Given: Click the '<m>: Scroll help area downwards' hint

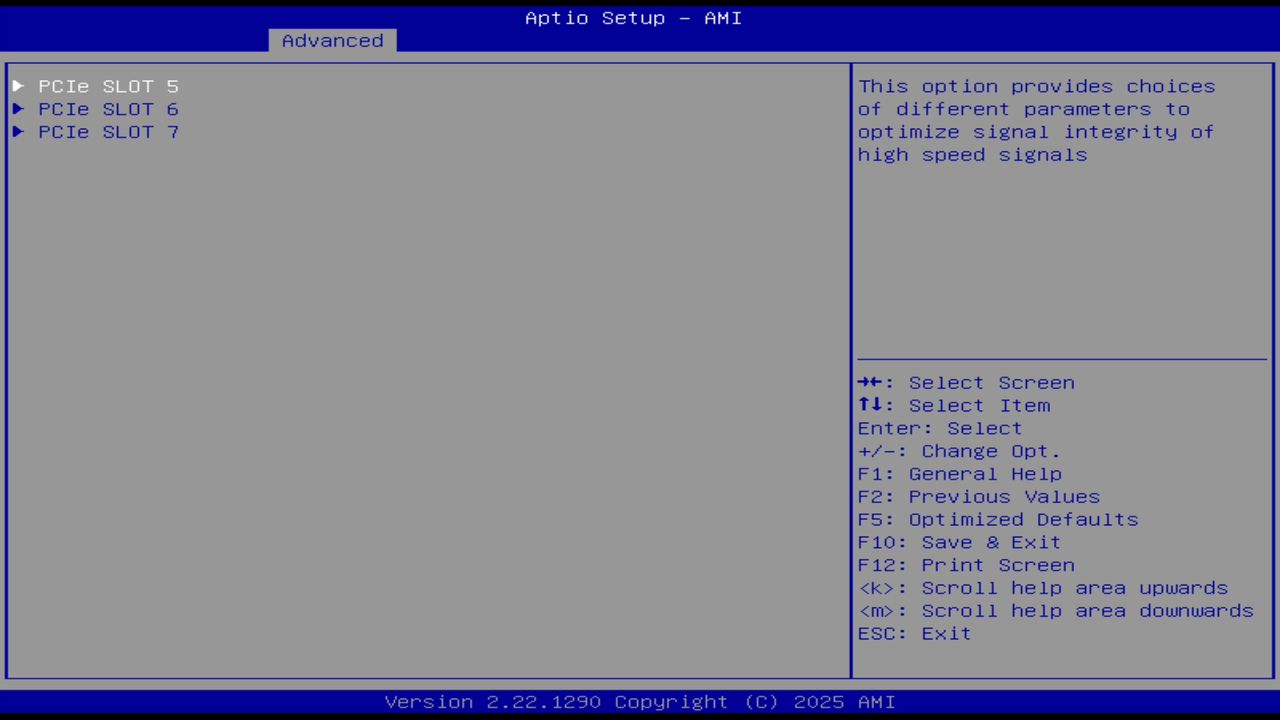Looking at the screenshot, I should 1056,611.
